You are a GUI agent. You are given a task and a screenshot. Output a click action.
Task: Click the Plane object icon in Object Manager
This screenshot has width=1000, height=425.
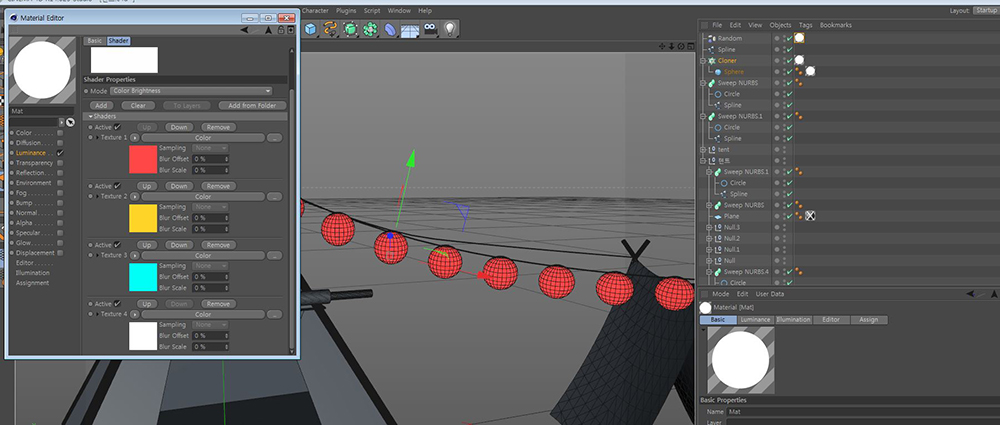point(717,216)
